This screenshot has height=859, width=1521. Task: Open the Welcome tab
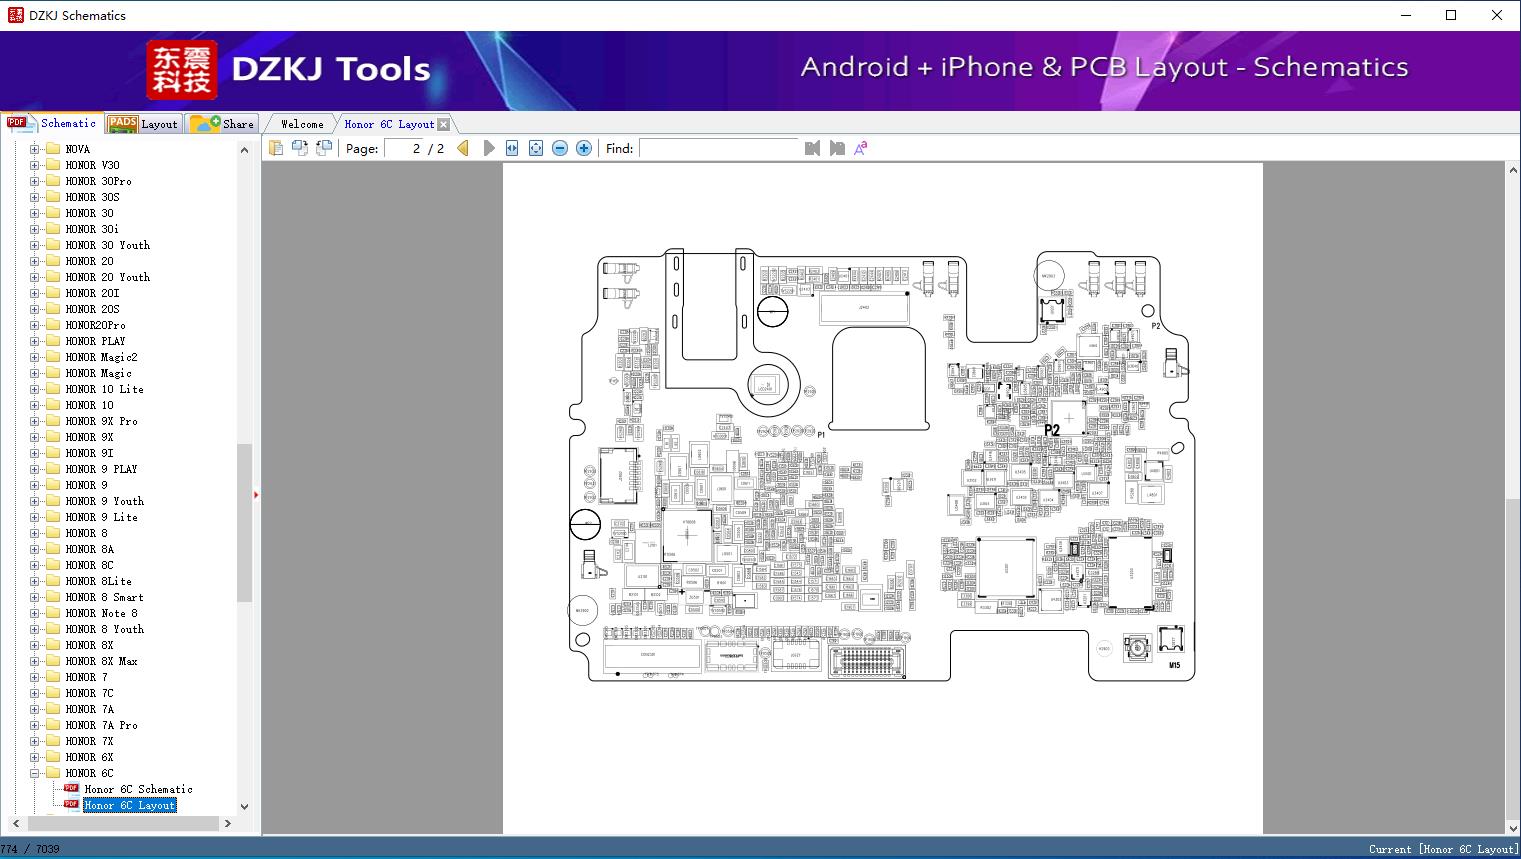click(x=302, y=124)
